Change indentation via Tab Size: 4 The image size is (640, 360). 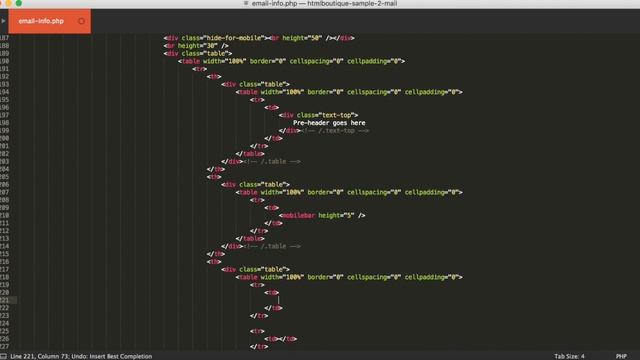click(x=569, y=356)
